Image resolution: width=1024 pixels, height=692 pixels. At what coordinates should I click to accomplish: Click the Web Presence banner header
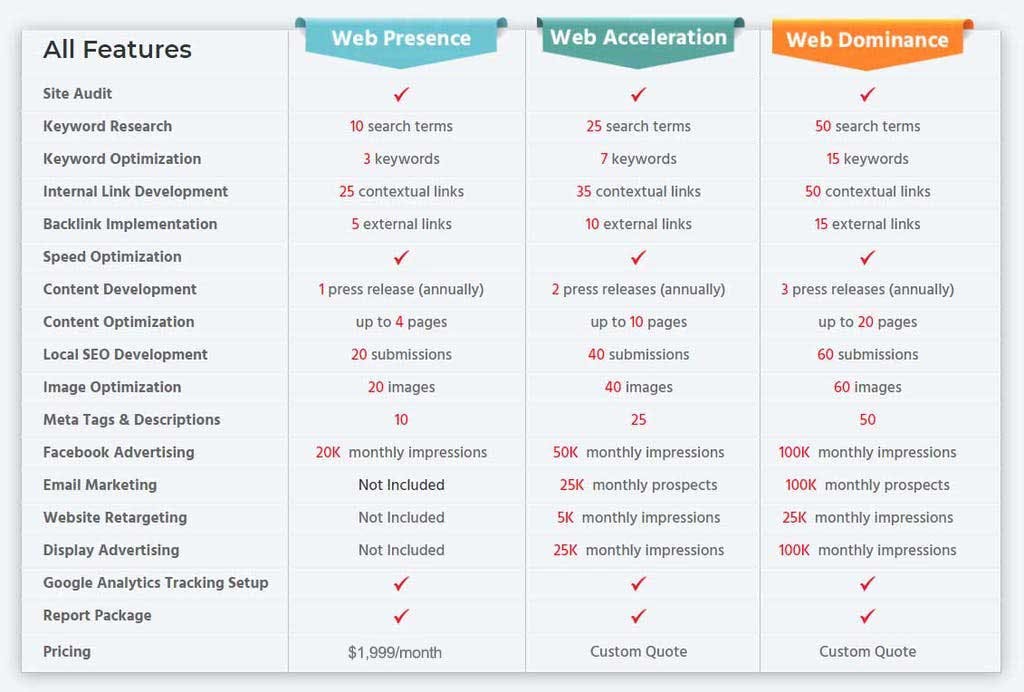401,42
